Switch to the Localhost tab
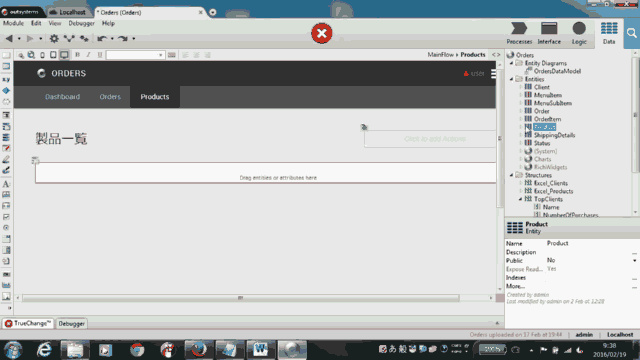This screenshot has width=640, height=360. pyautogui.click(x=69, y=12)
